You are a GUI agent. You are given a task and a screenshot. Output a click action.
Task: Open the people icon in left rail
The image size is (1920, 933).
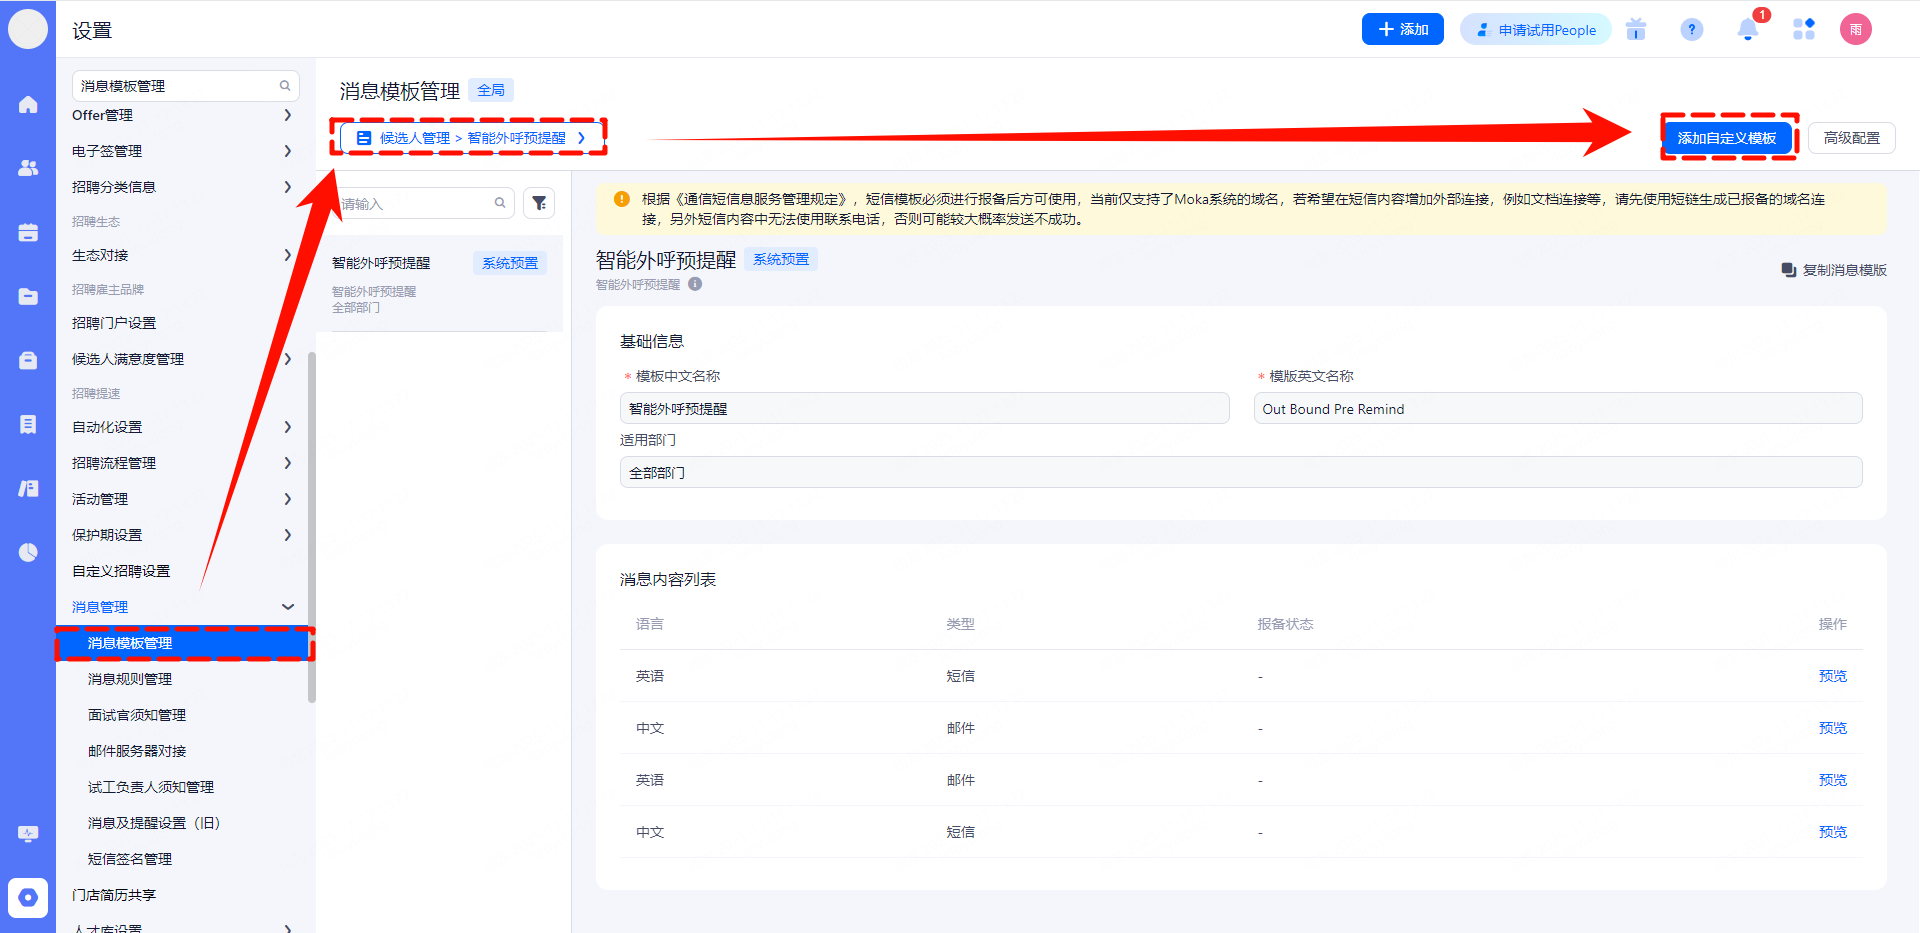pos(28,168)
